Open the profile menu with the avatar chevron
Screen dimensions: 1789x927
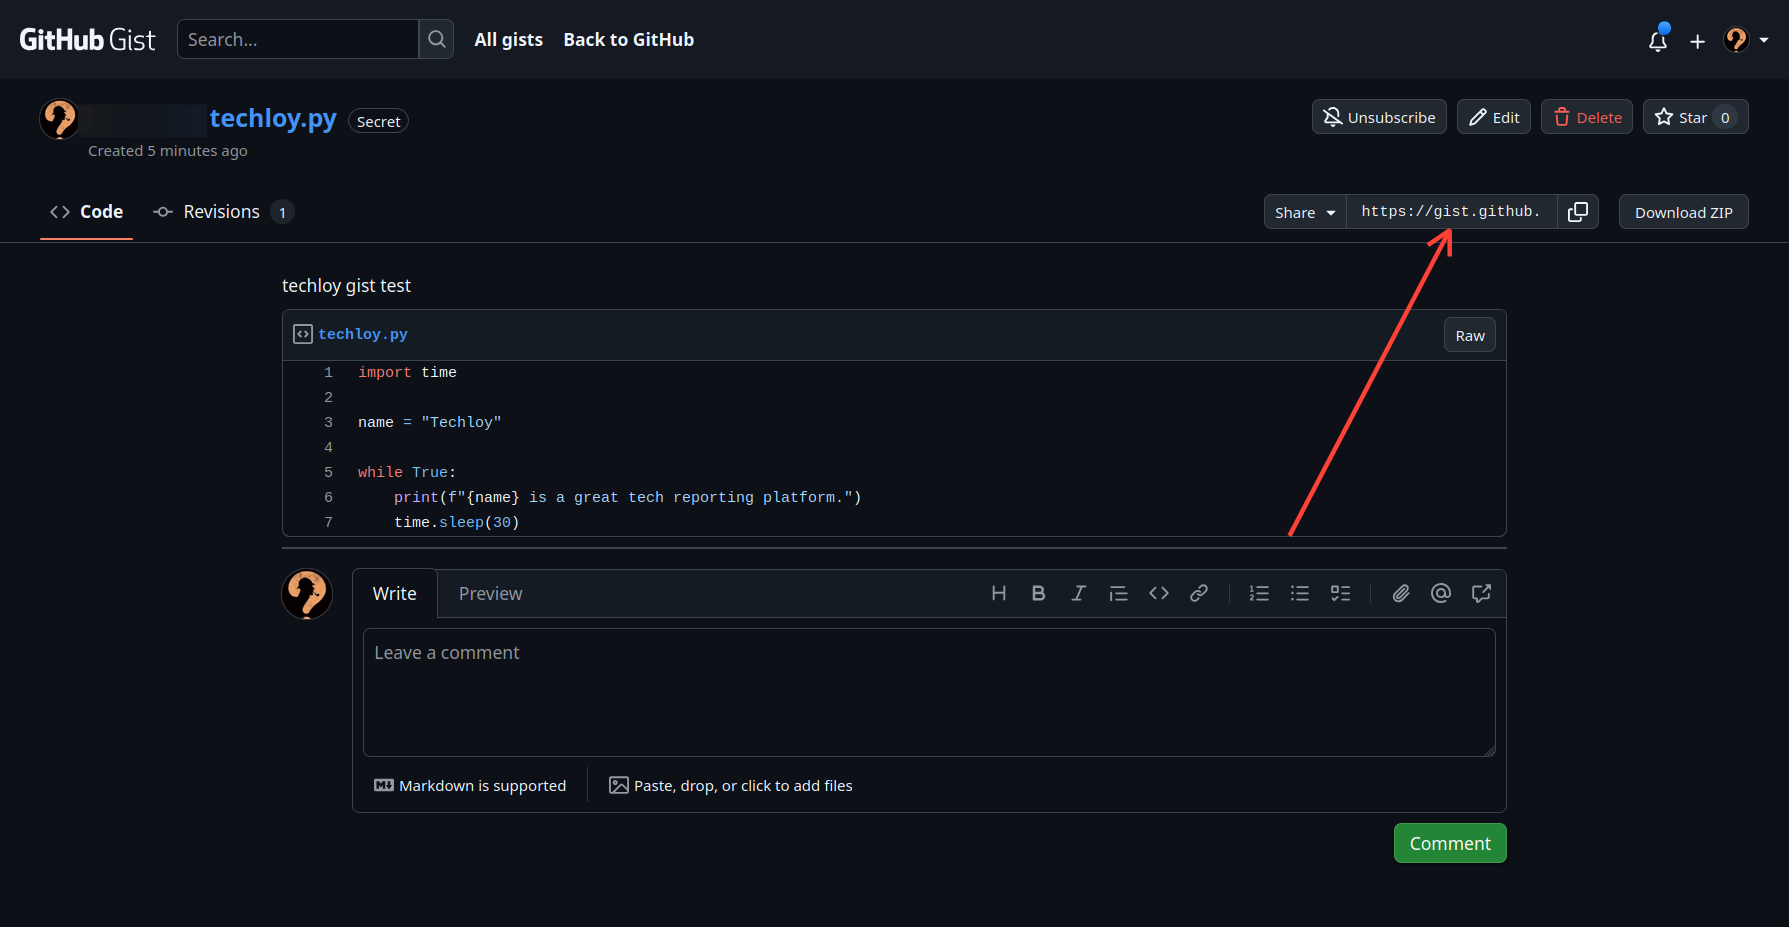tap(1766, 40)
